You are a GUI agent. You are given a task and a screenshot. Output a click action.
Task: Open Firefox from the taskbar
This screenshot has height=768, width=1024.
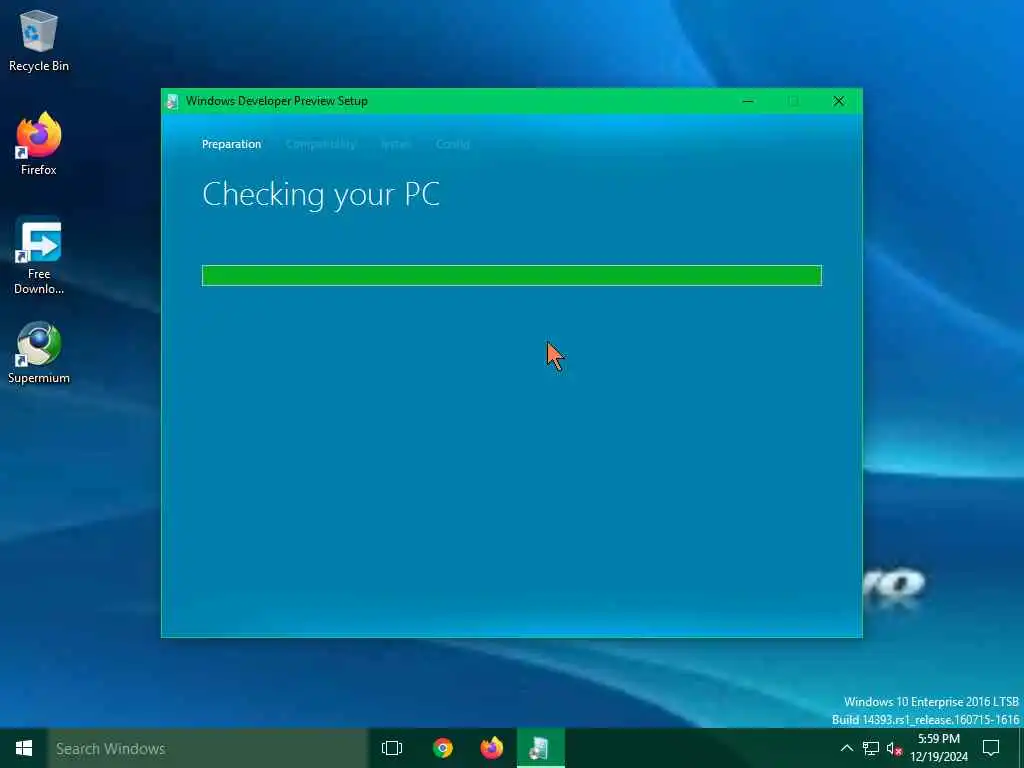(x=491, y=748)
